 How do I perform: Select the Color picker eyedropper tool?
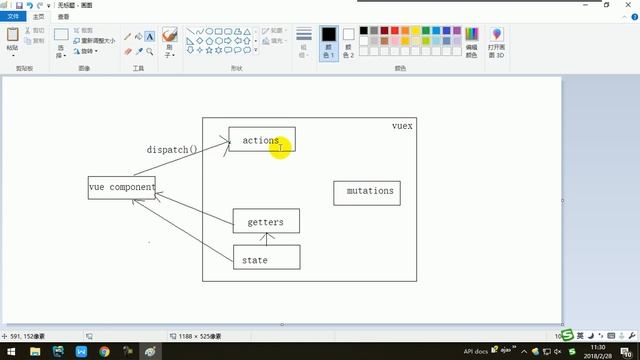tap(139, 51)
